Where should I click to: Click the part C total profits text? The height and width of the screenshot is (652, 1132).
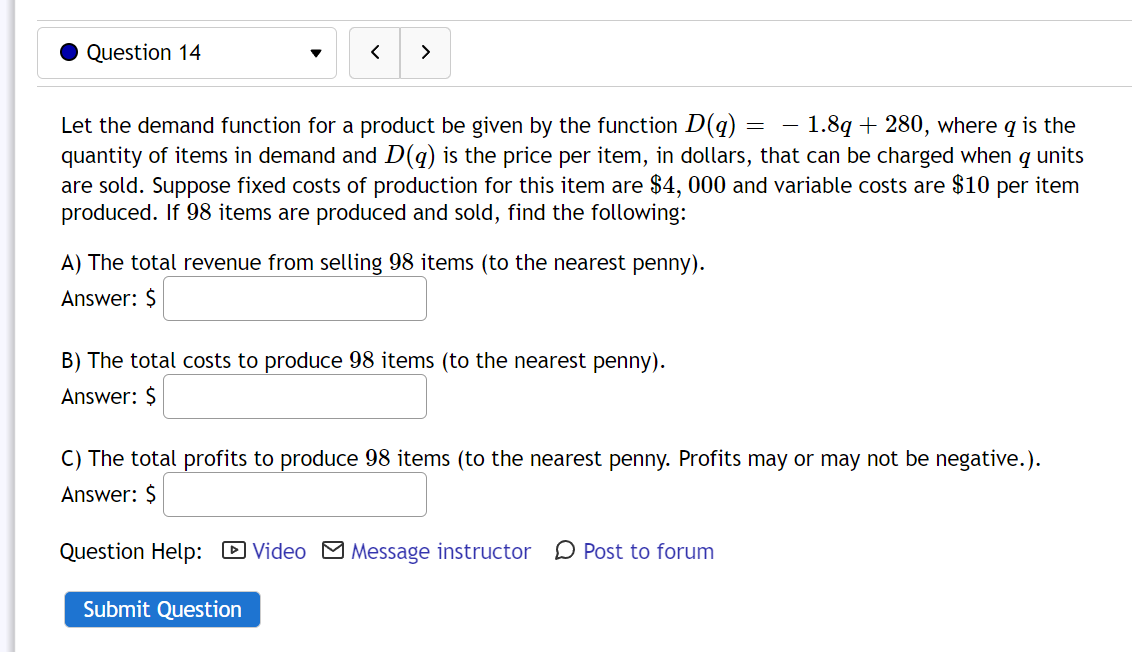click(551, 458)
